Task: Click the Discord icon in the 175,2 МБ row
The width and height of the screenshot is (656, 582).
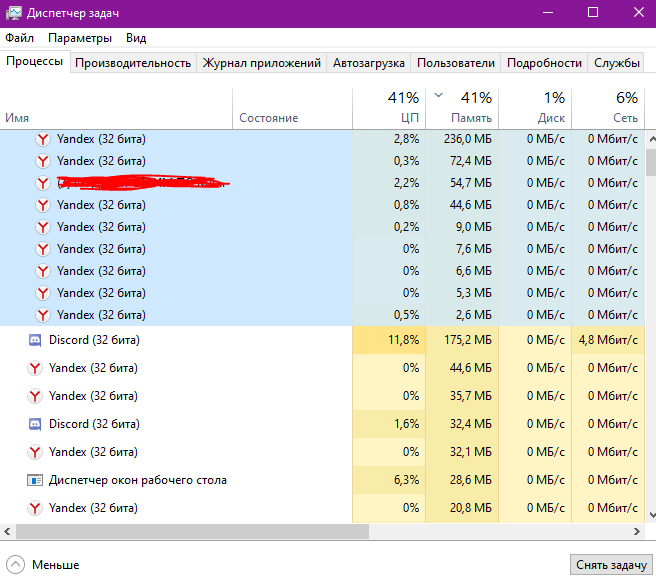Action: click(x=35, y=340)
